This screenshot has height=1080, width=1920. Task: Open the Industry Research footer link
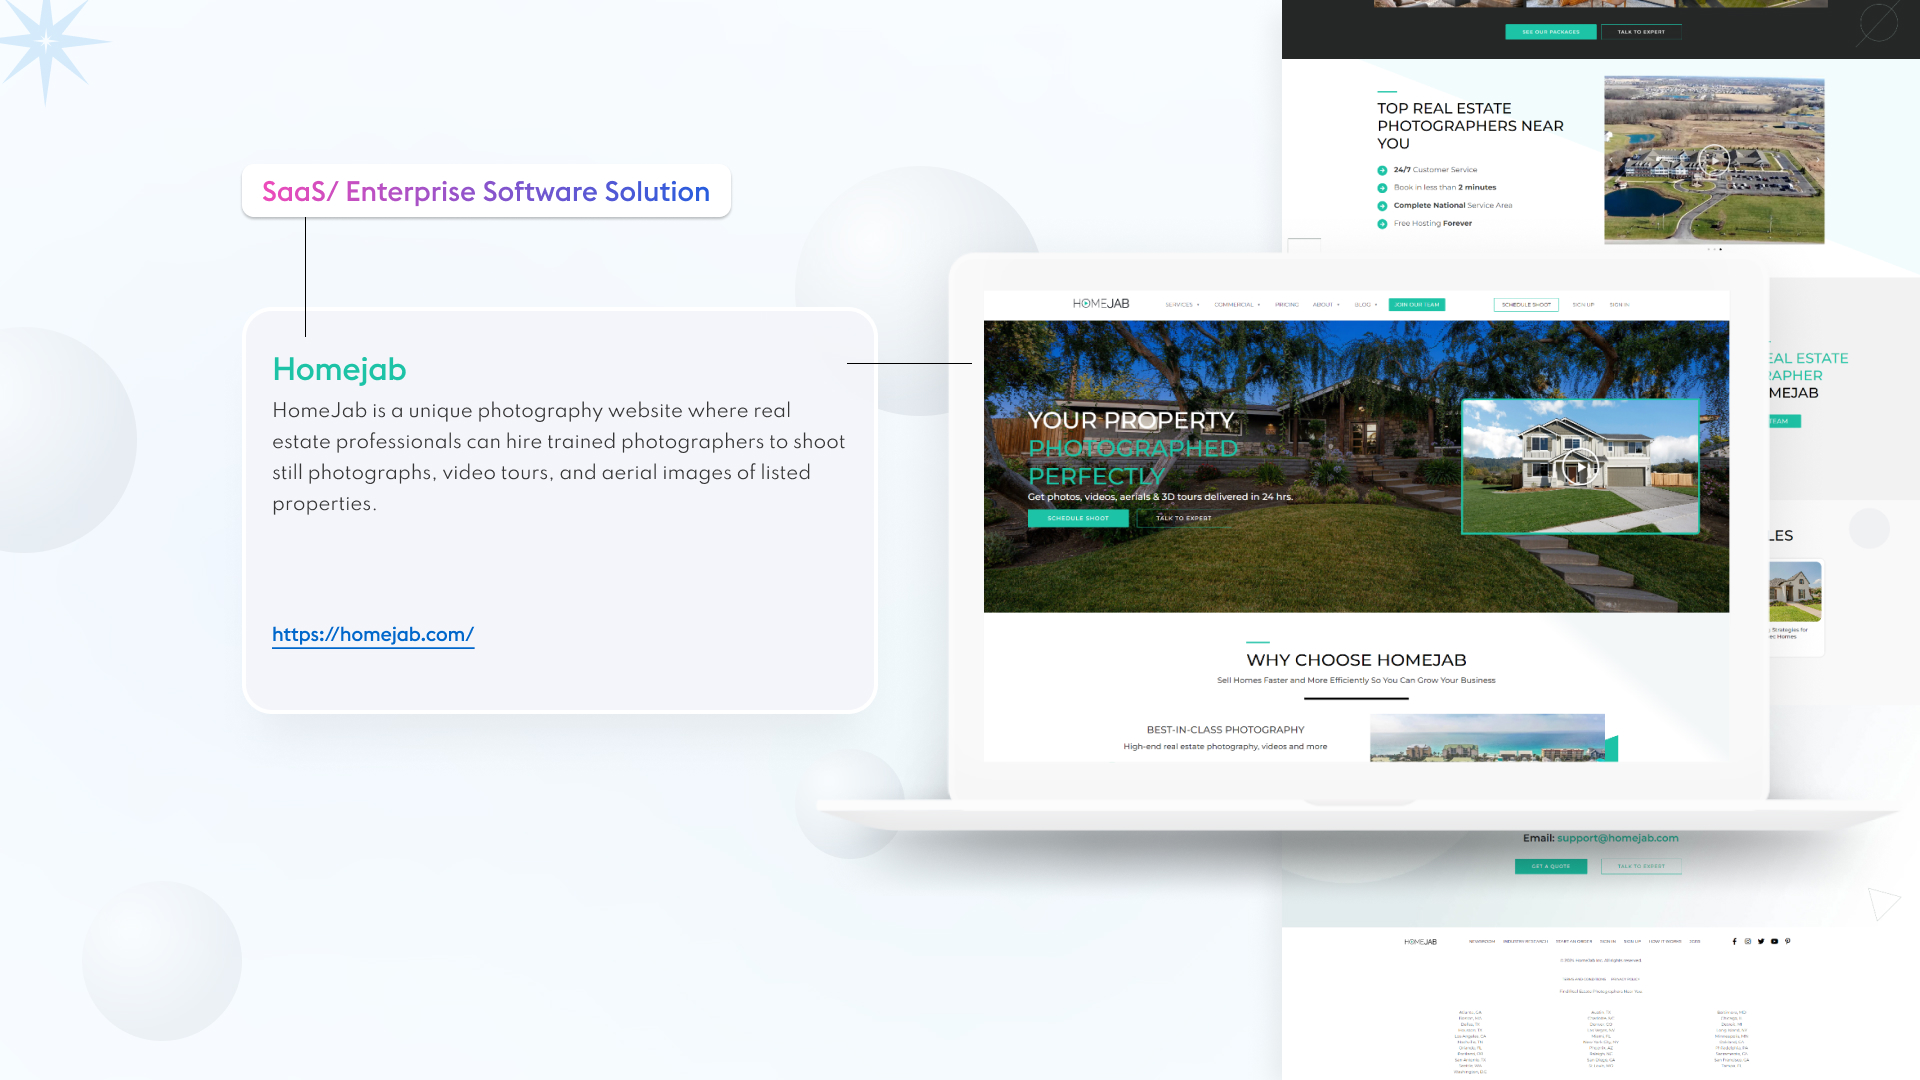(1525, 942)
